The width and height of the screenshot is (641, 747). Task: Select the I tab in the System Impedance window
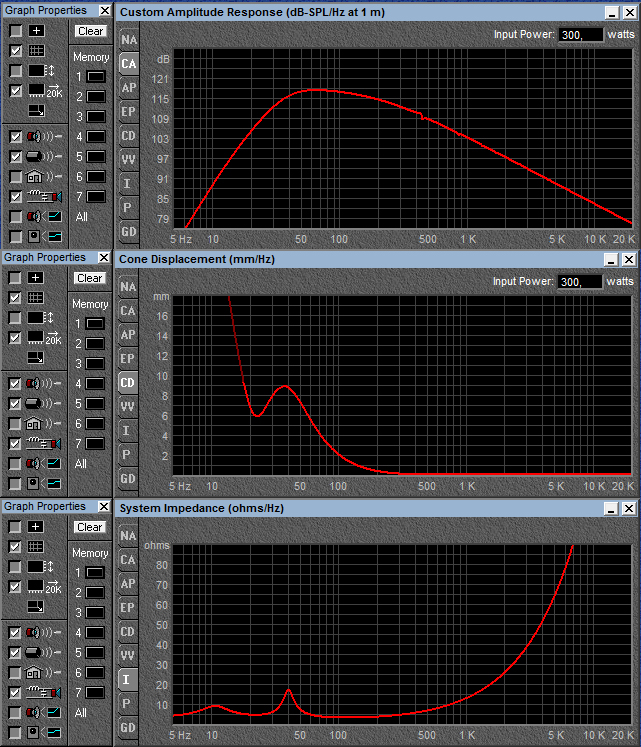click(x=127, y=679)
